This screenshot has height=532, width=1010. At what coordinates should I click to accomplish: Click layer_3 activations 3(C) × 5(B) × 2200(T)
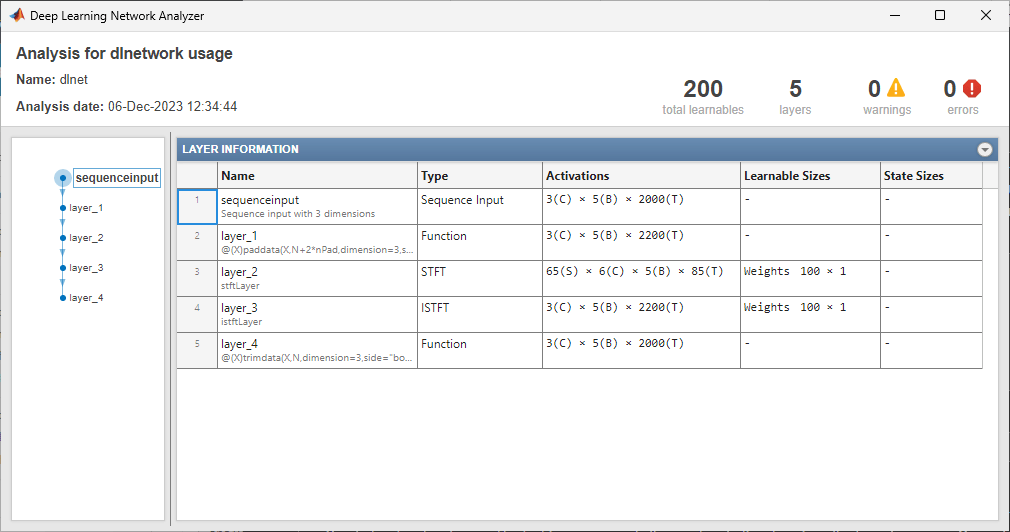642,314
